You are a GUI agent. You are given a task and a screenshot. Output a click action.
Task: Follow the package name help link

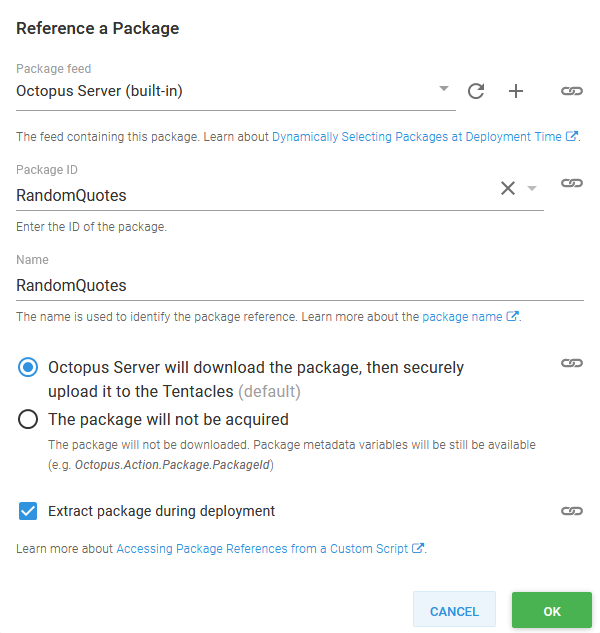(x=462, y=317)
